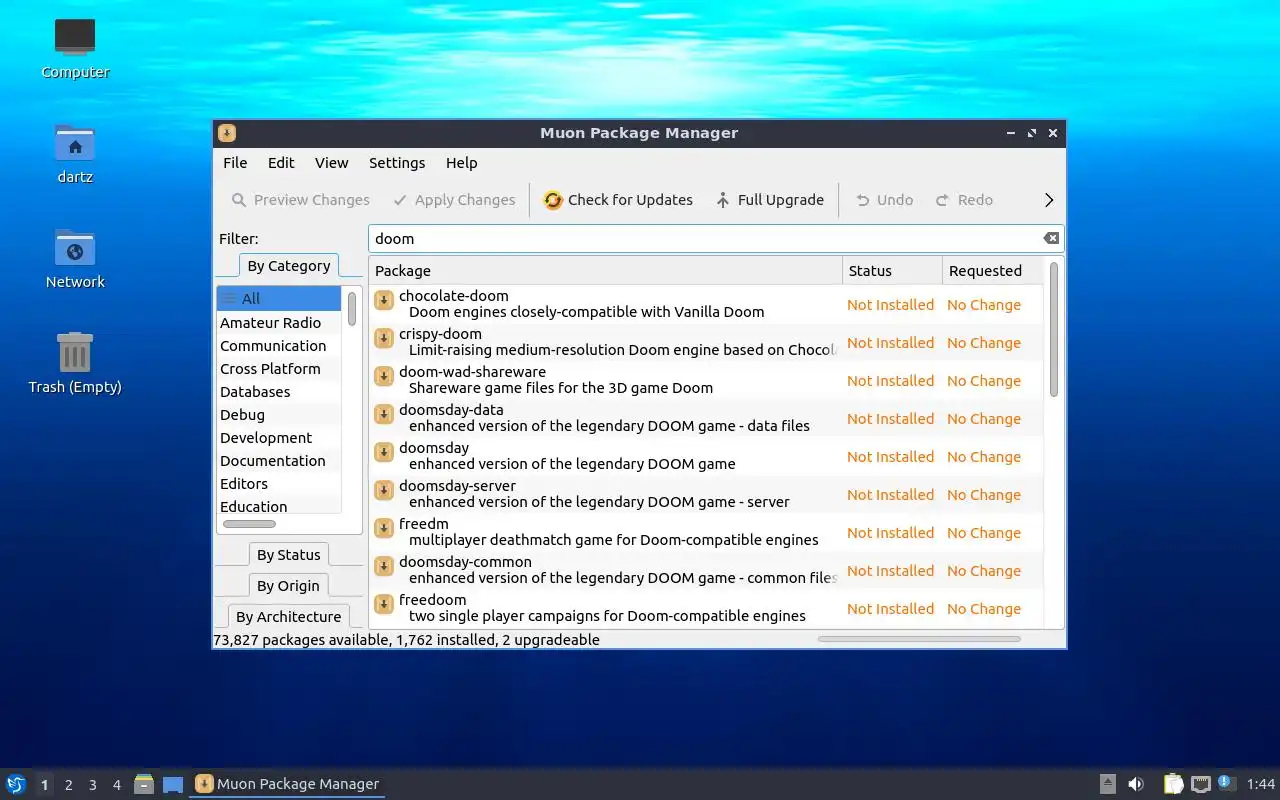The height and width of the screenshot is (800, 1280).
Task: Click the package list vertical scrollbar
Action: point(1054,328)
